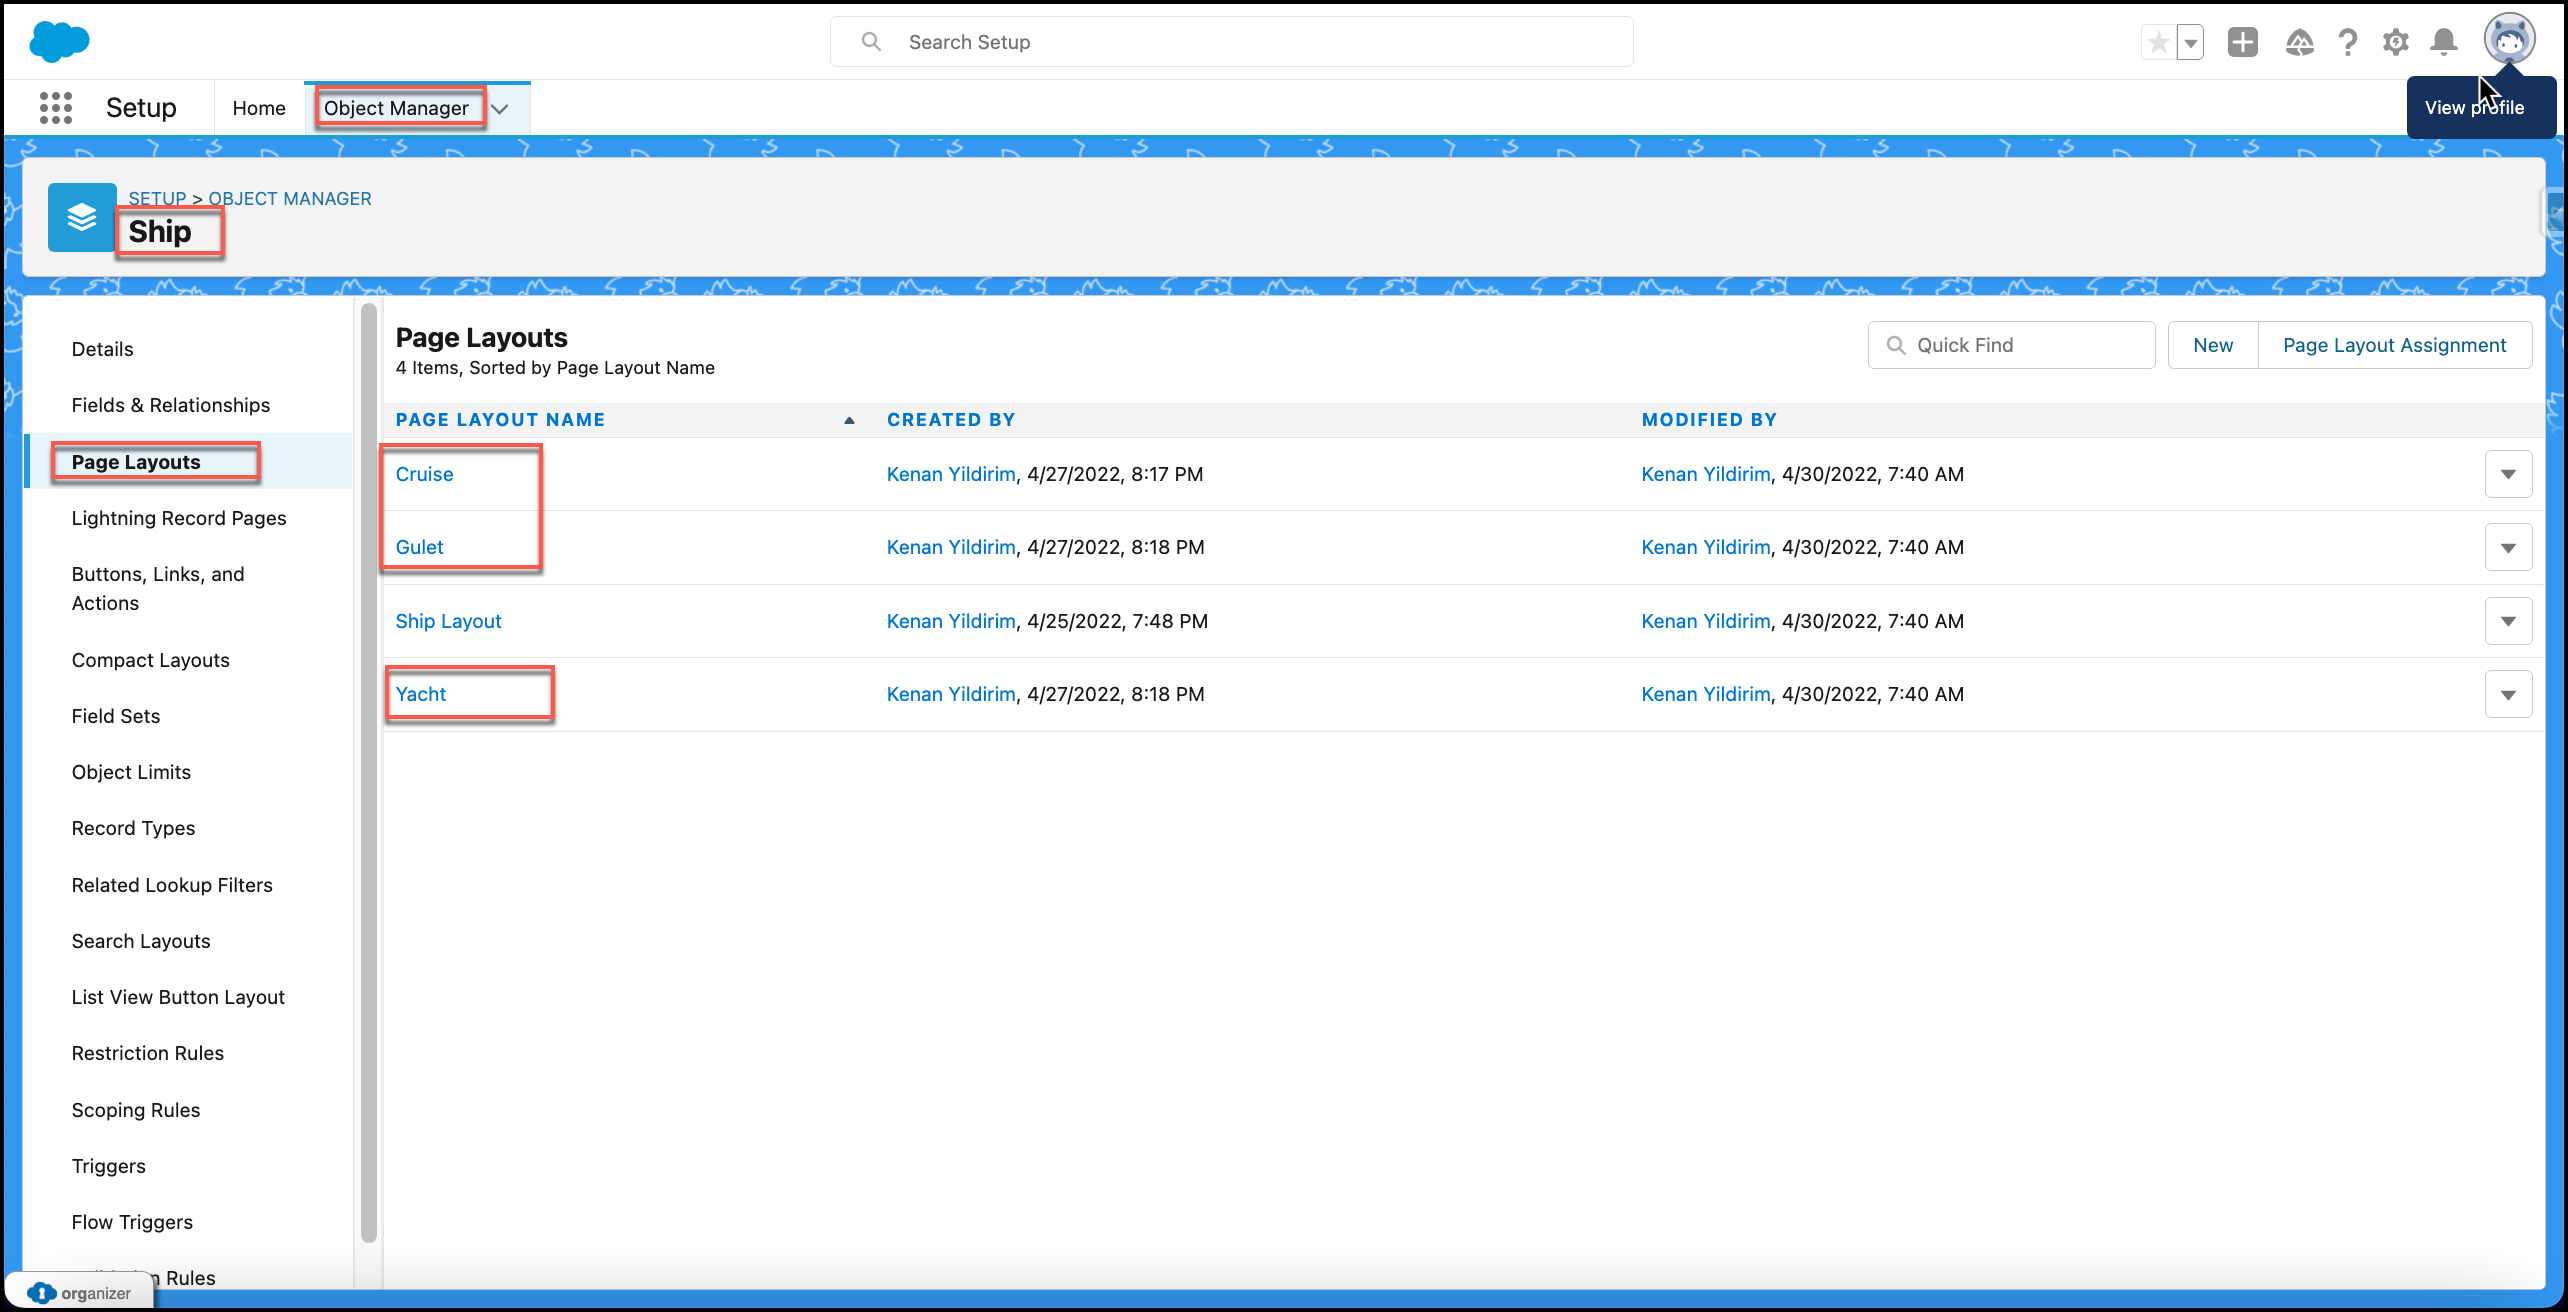Open the Gulet page layout
Image resolution: width=2568 pixels, height=1312 pixels.
point(419,547)
